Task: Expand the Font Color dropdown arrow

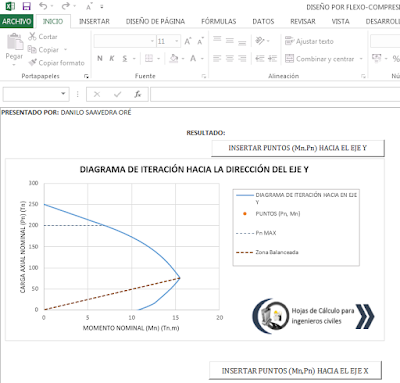Action: click(202, 59)
